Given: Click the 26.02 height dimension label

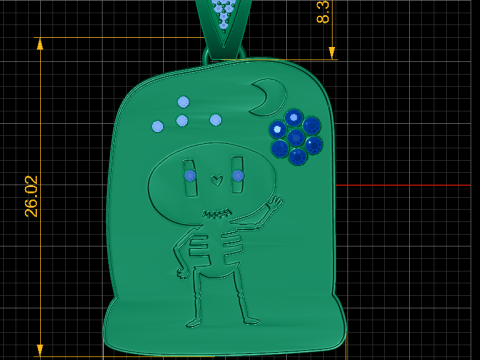Looking at the screenshot, I should click(31, 196).
